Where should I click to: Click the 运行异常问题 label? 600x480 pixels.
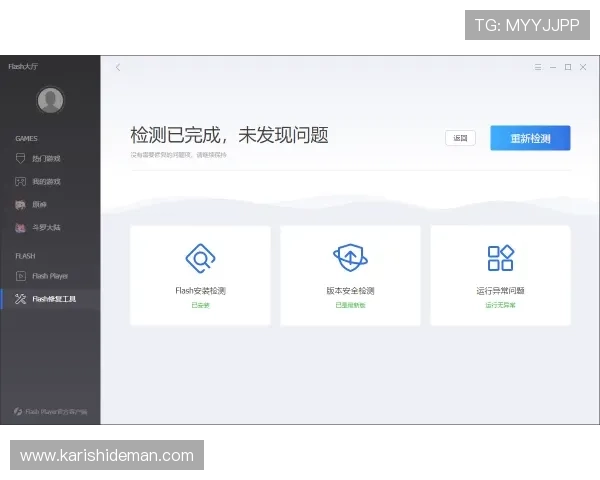click(x=500, y=291)
